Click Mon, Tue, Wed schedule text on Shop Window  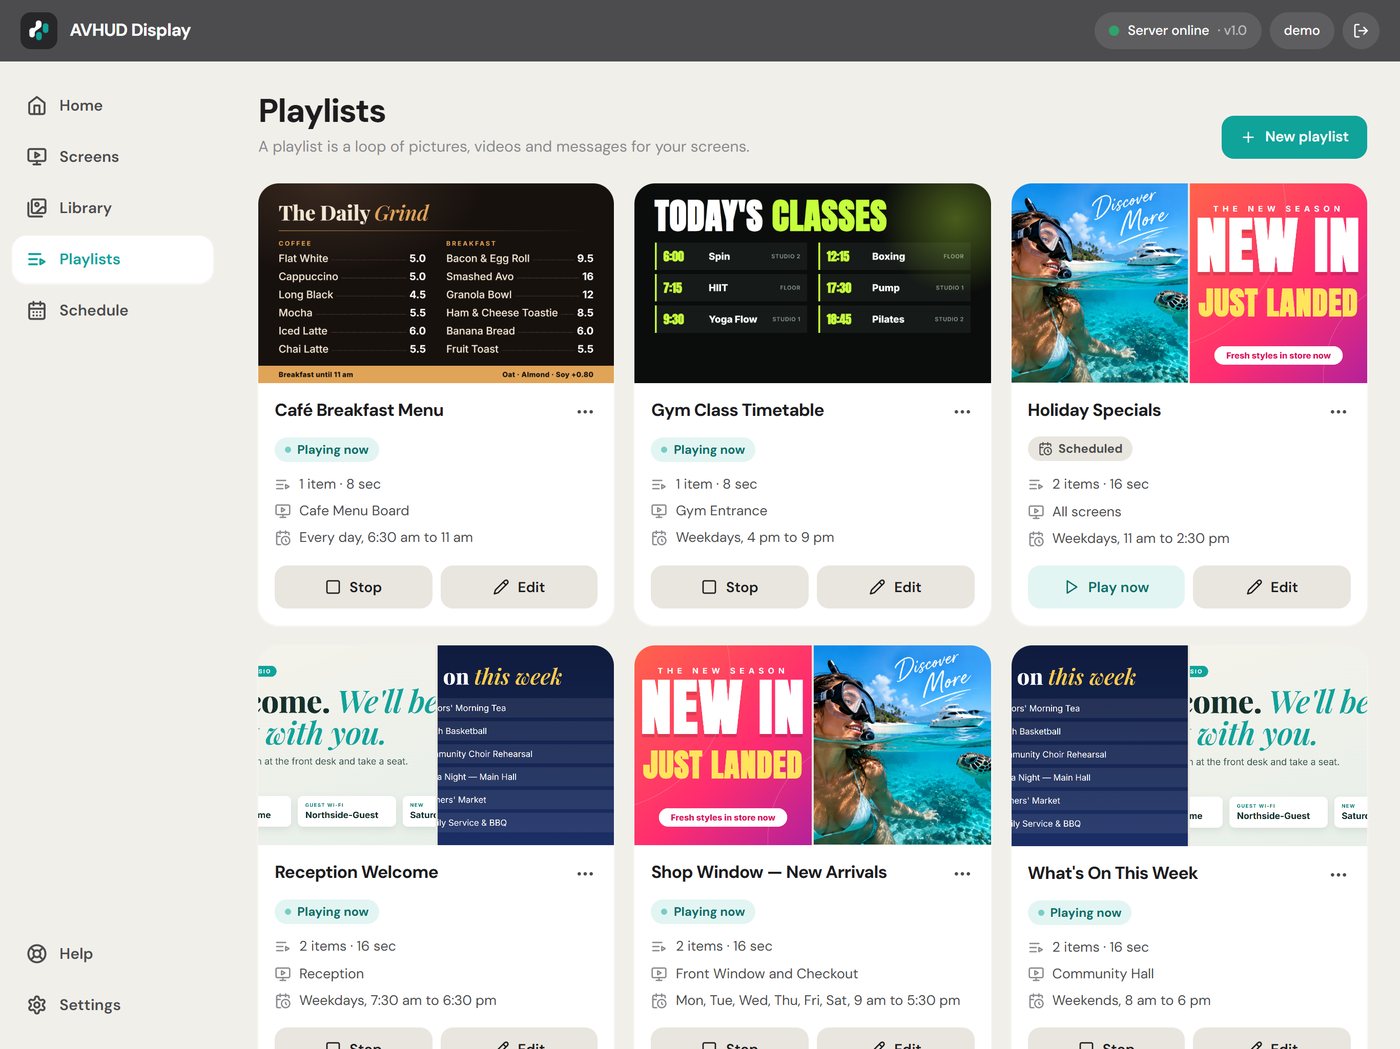point(817,1000)
